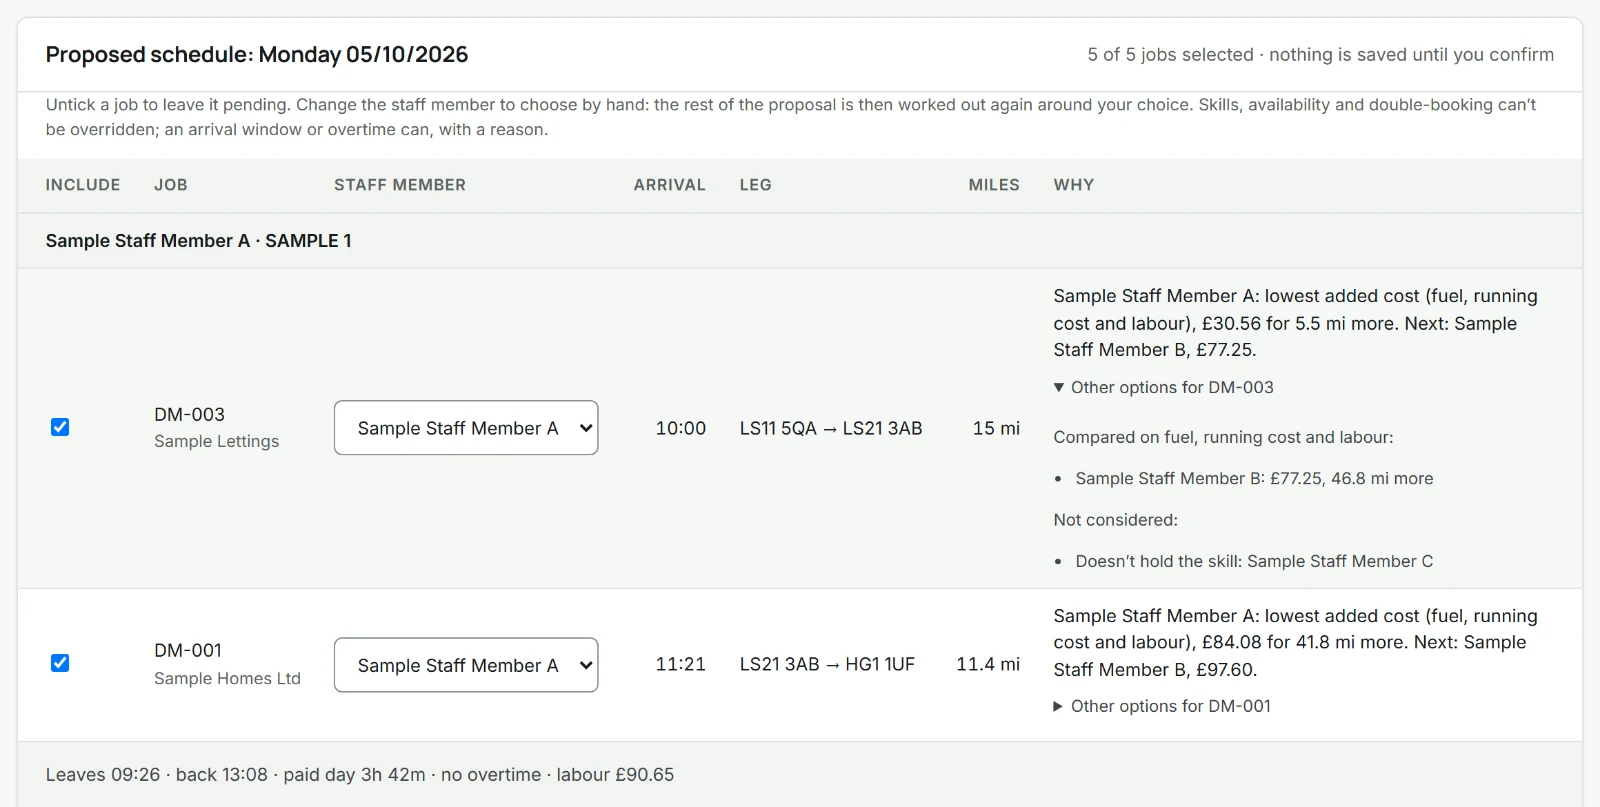Image resolution: width=1600 pixels, height=807 pixels.
Task: Click the Doesn't hold the skill bullet
Action: click(x=1254, y=562)
